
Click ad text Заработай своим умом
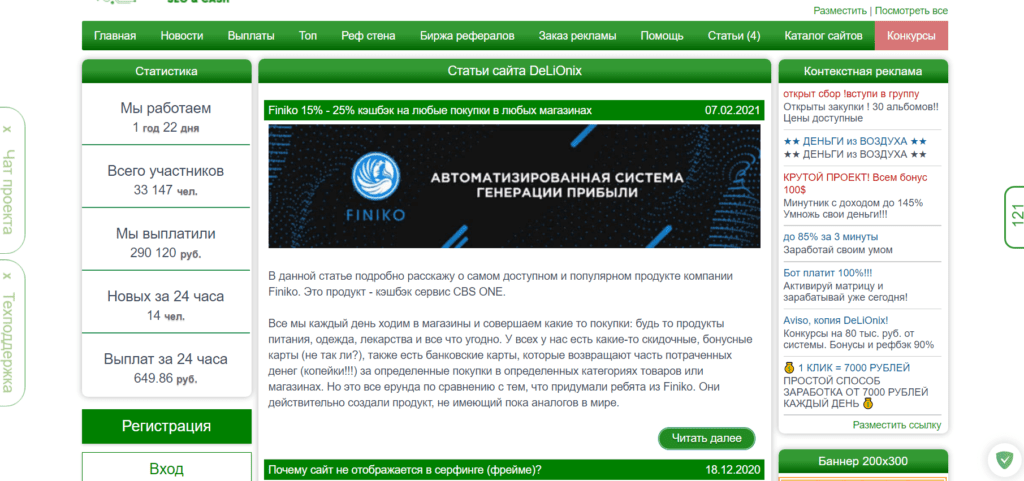click(838, 249)
